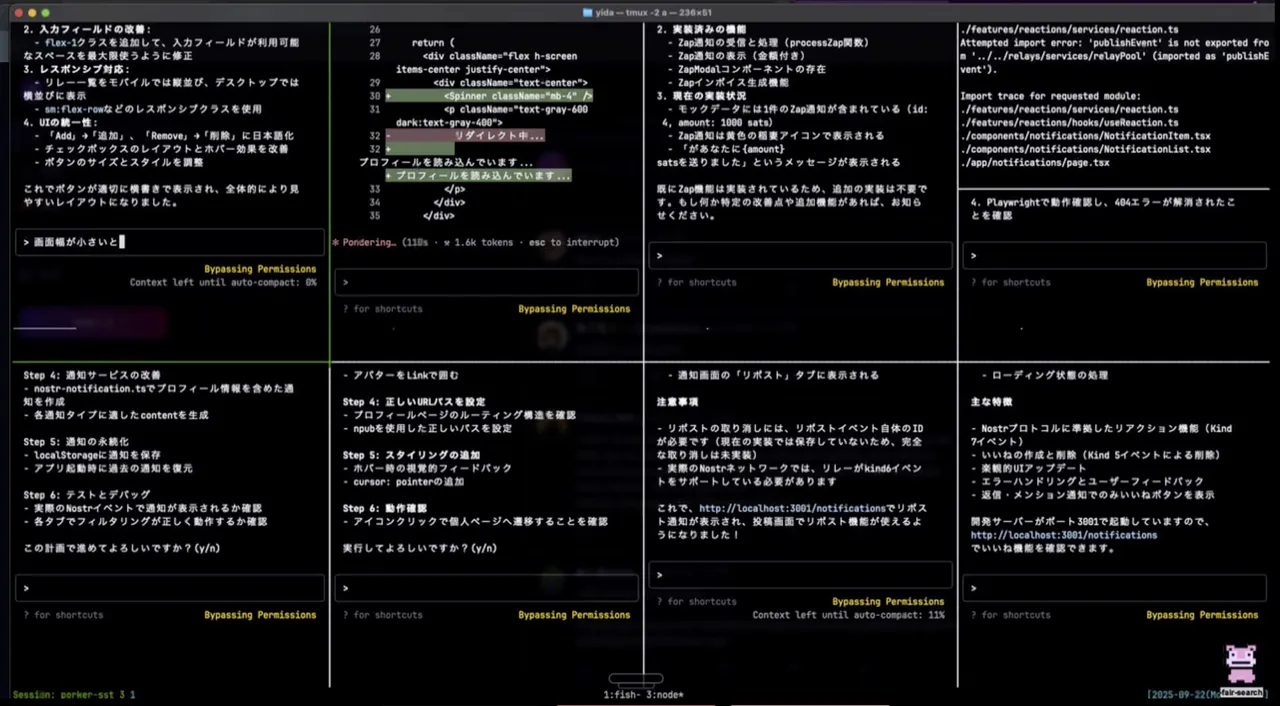Focus the prompt below この計画で進めてよろしいですか

coord(168,588)
